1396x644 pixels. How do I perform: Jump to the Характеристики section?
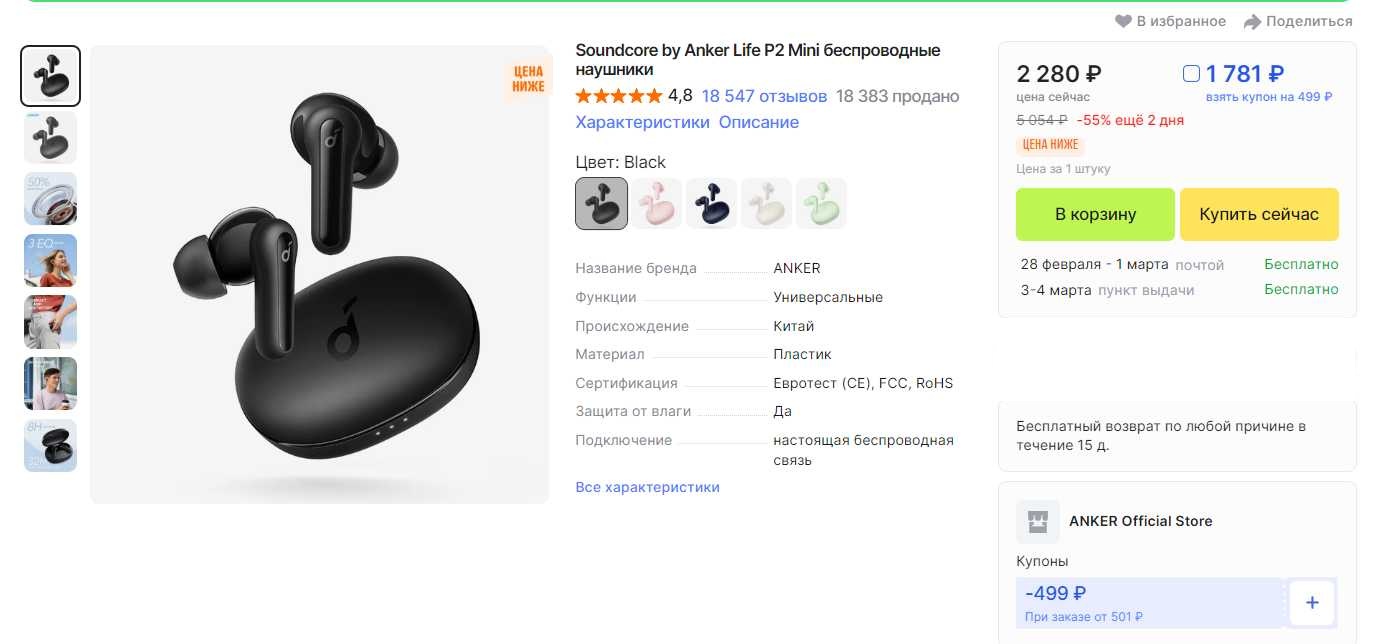click(642, 122)
